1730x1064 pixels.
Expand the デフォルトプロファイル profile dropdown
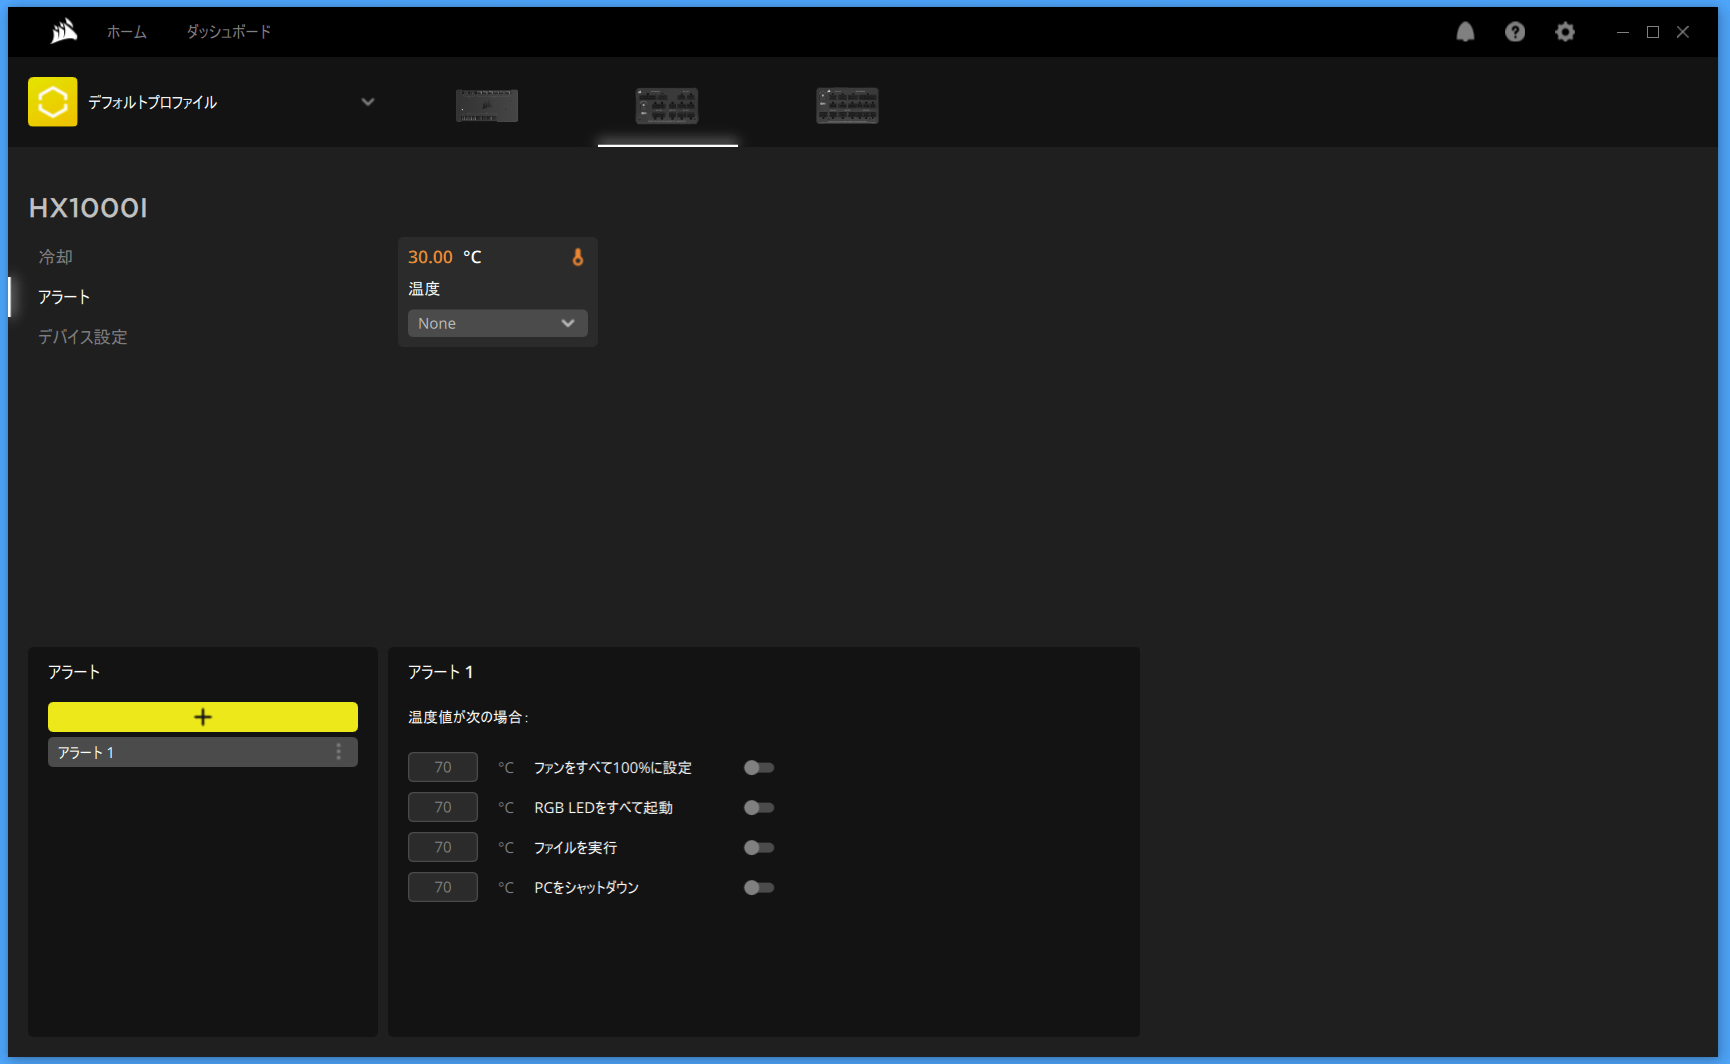tap(368, 102)
